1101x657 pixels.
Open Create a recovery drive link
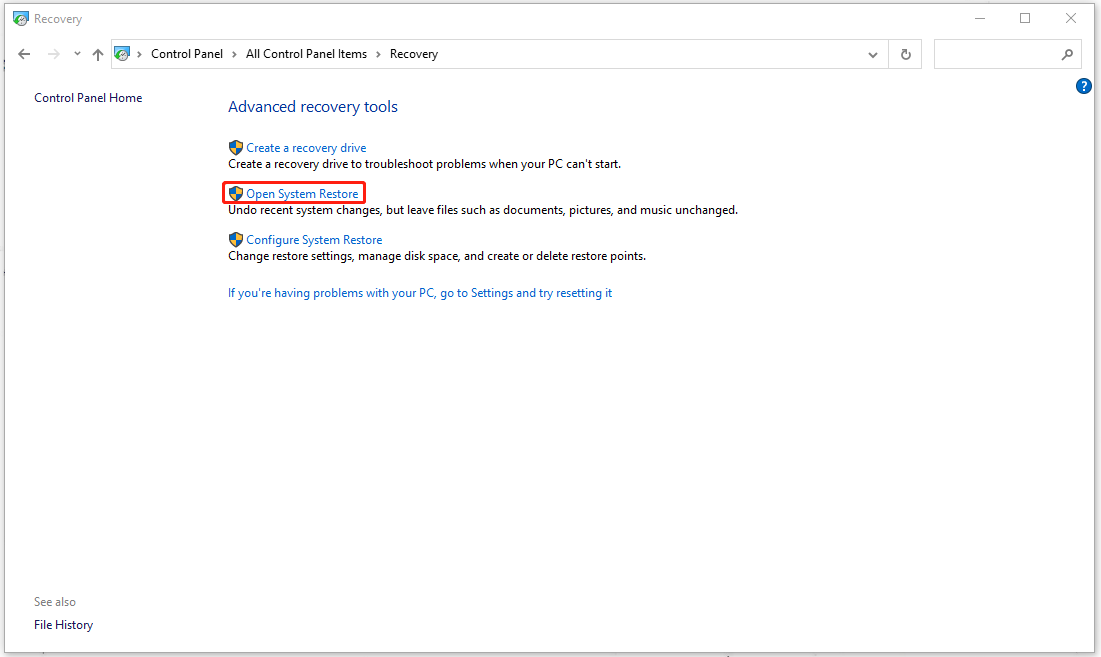(x=305, y=147)
